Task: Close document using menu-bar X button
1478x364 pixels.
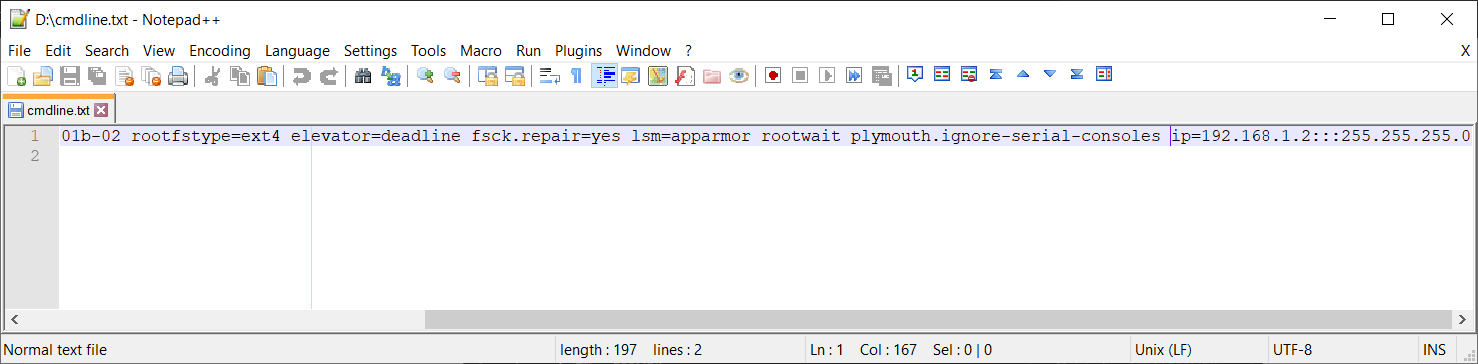Action: pos(1465,51)
